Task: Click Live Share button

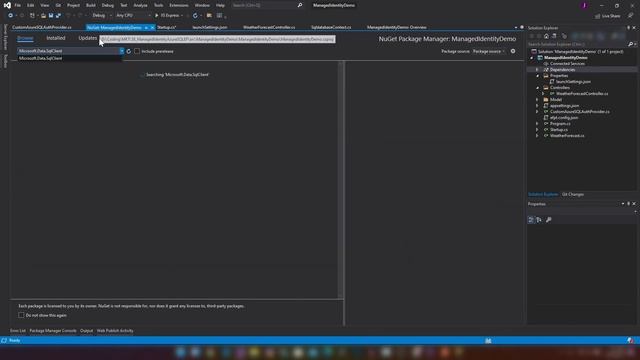Action: (x=607, y=16)
